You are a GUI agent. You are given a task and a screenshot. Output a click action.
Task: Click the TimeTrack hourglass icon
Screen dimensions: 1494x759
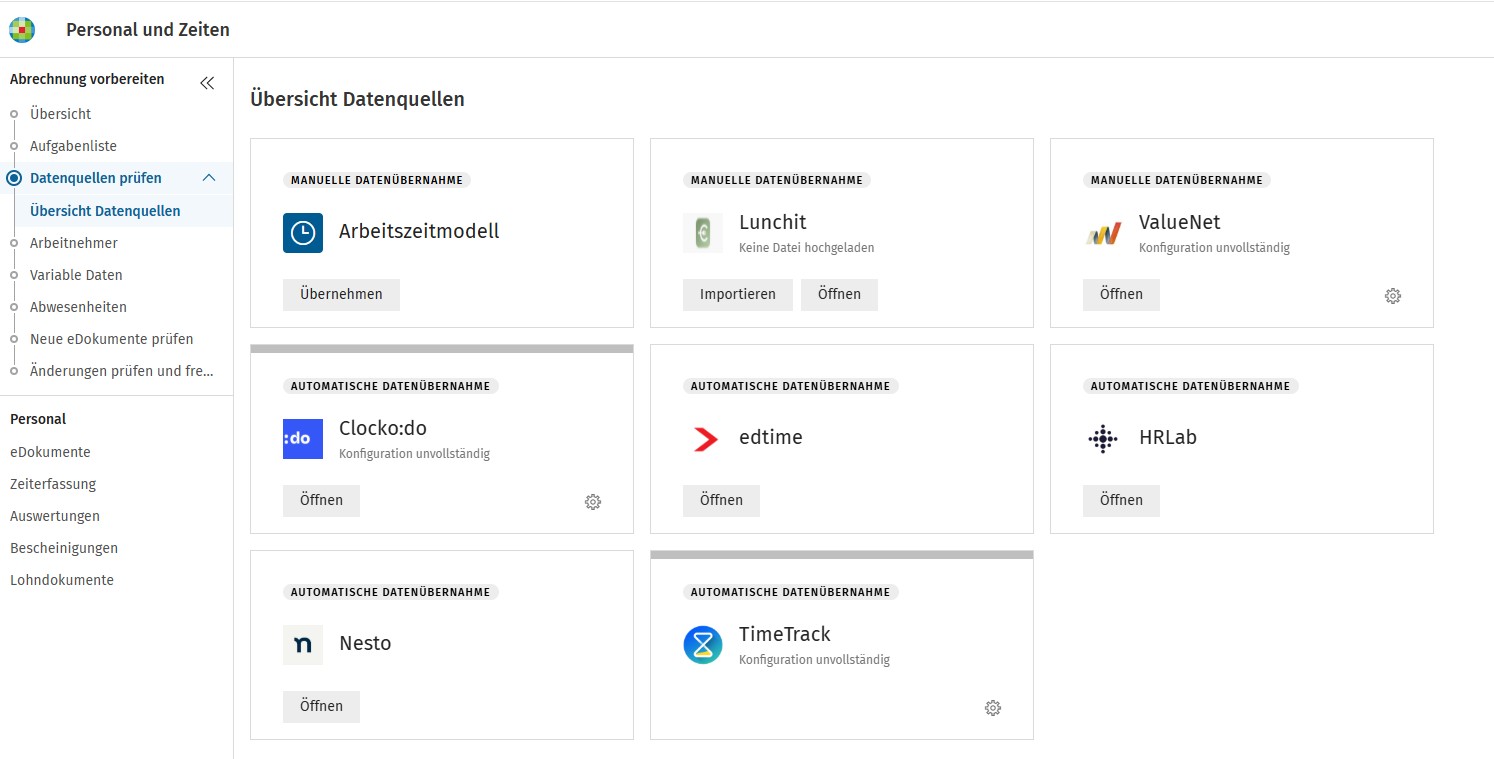tap(703, 645)
